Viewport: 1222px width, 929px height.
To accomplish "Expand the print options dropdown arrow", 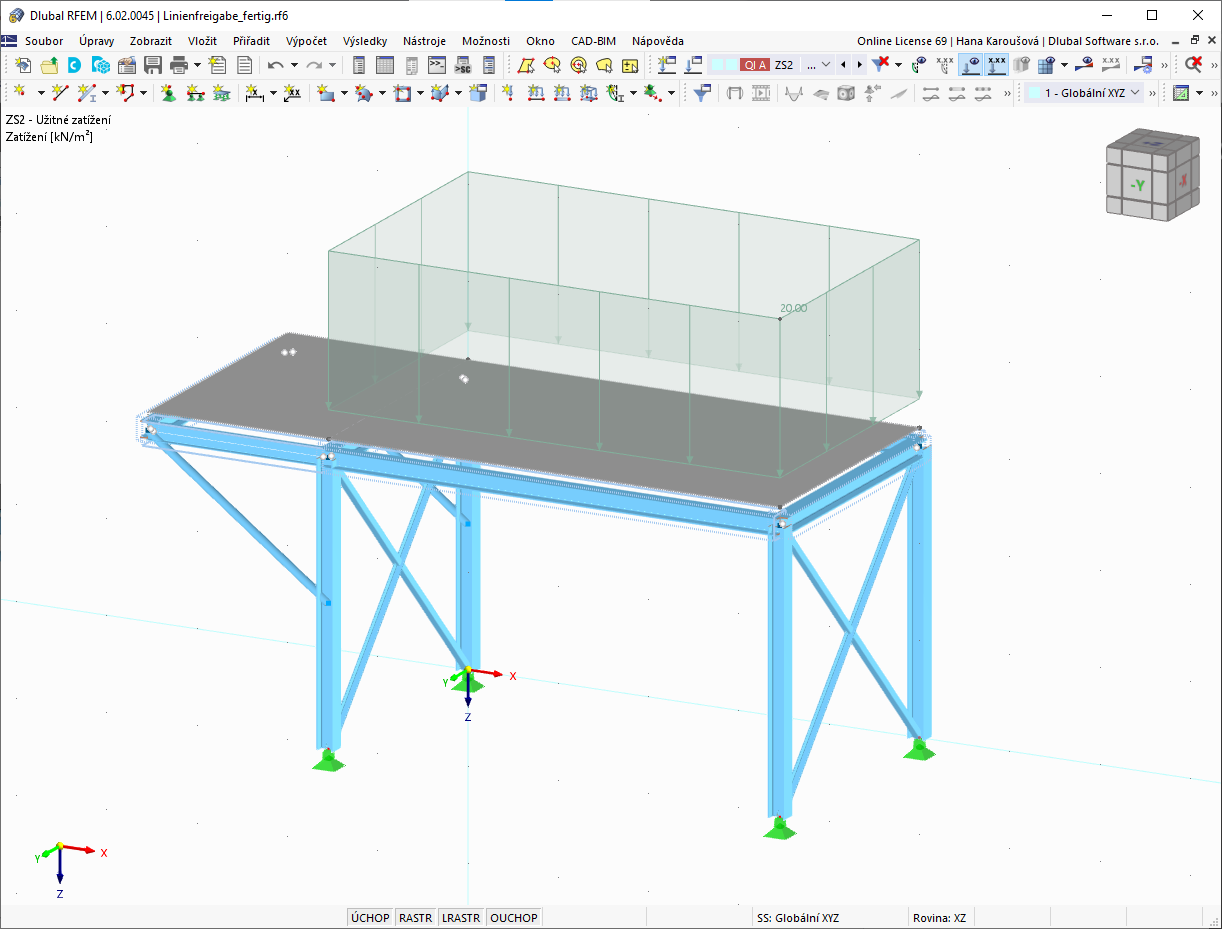I will [x=197, y=65].
